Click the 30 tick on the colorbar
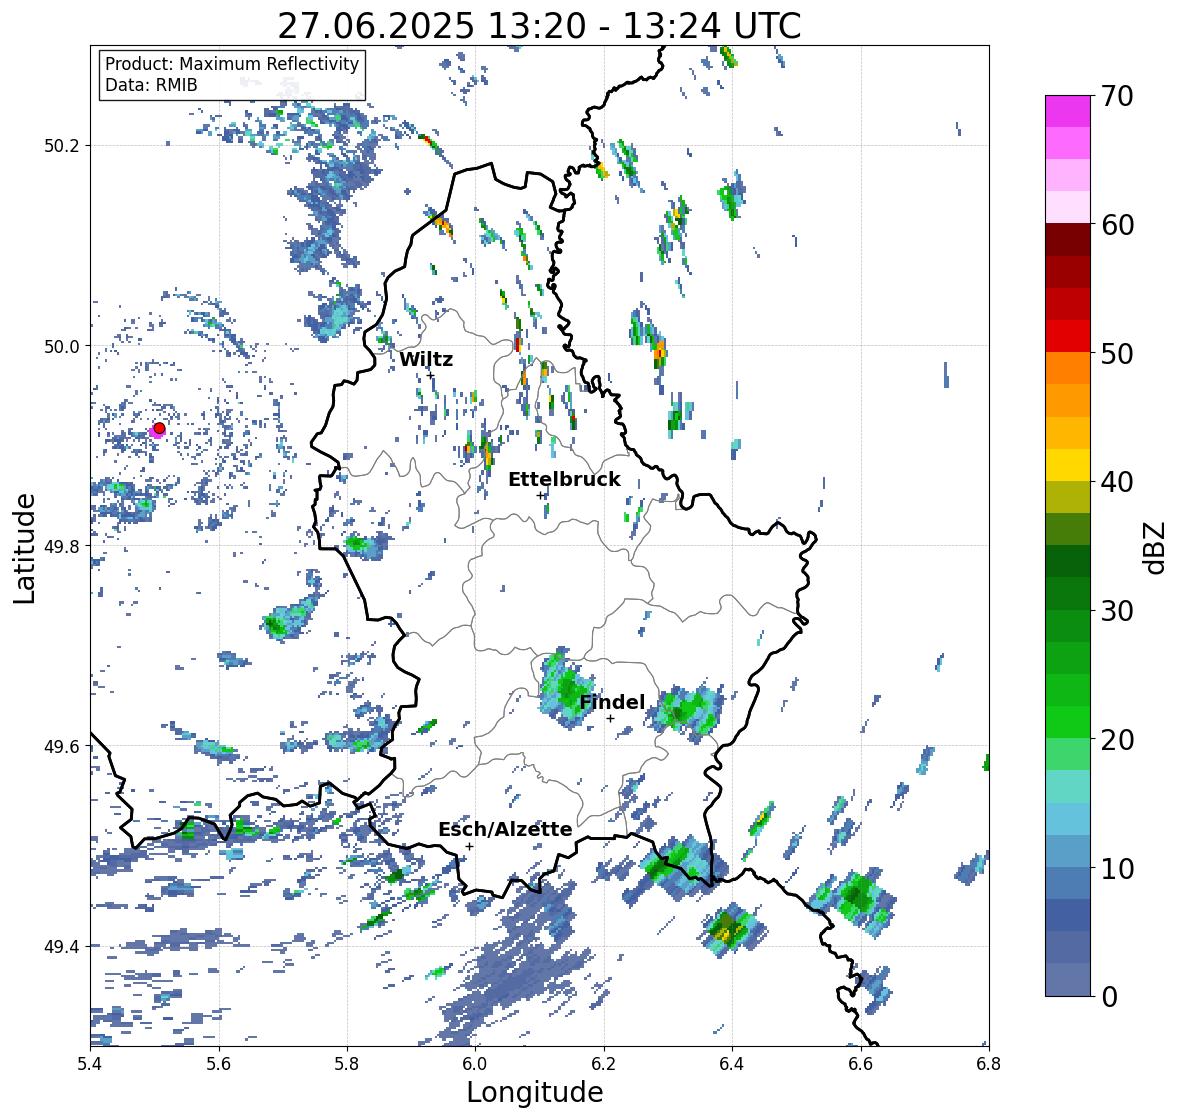Screen dimensions: 1179x1117 click(x=1117, y=610)
